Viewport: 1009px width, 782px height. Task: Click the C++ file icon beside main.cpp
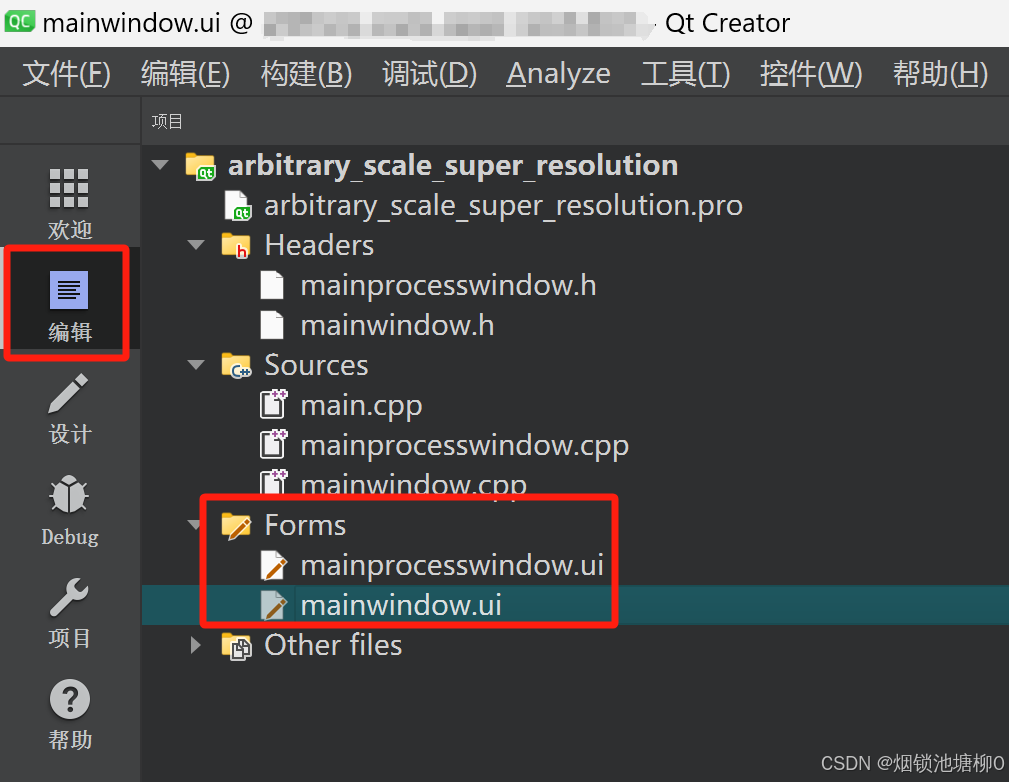pyautogui.click(x=273, y=405)
